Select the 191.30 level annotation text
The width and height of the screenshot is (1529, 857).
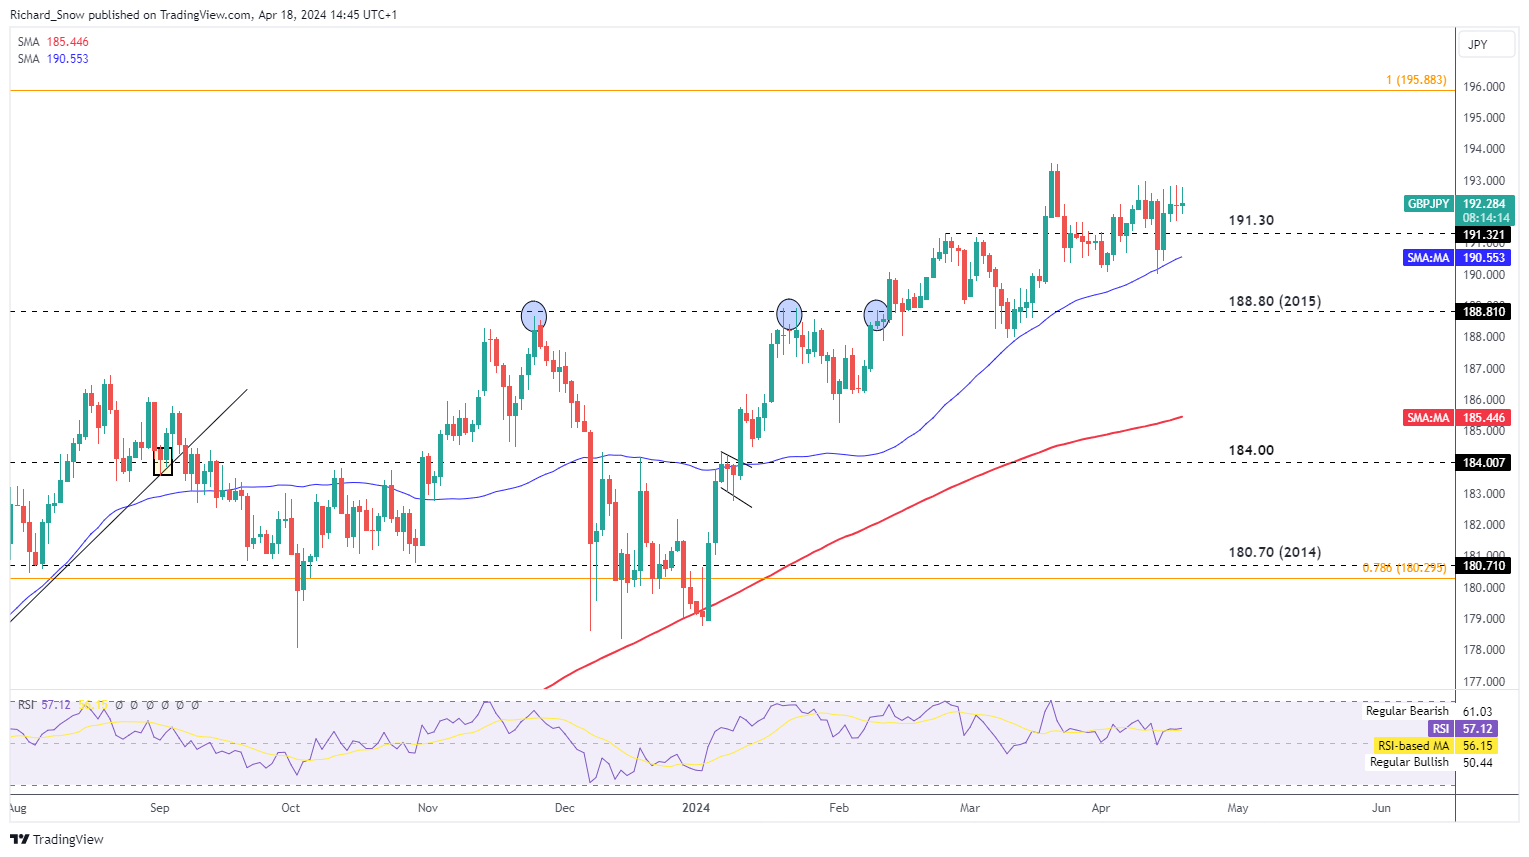point(1251,220)
